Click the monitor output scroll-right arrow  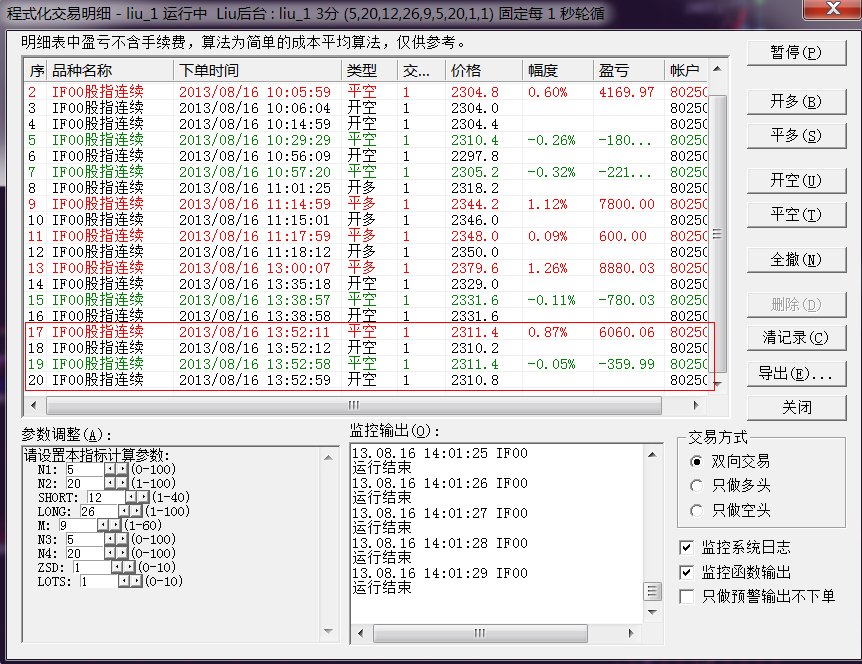[631, 633]
